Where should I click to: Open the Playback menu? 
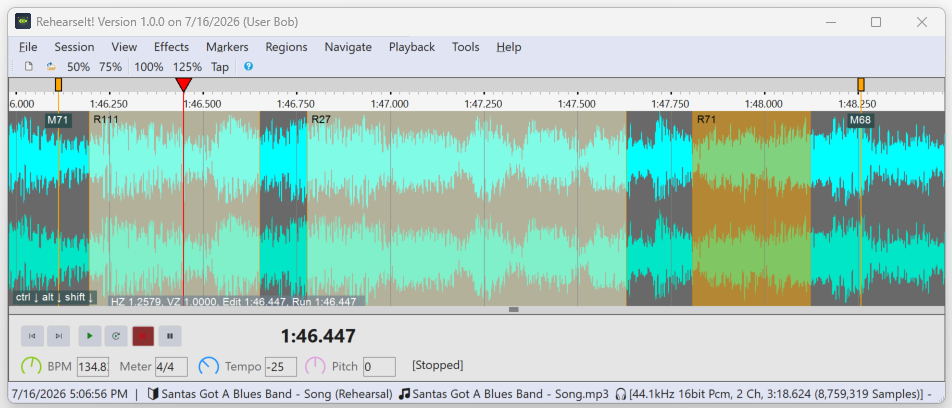point(412,47)
